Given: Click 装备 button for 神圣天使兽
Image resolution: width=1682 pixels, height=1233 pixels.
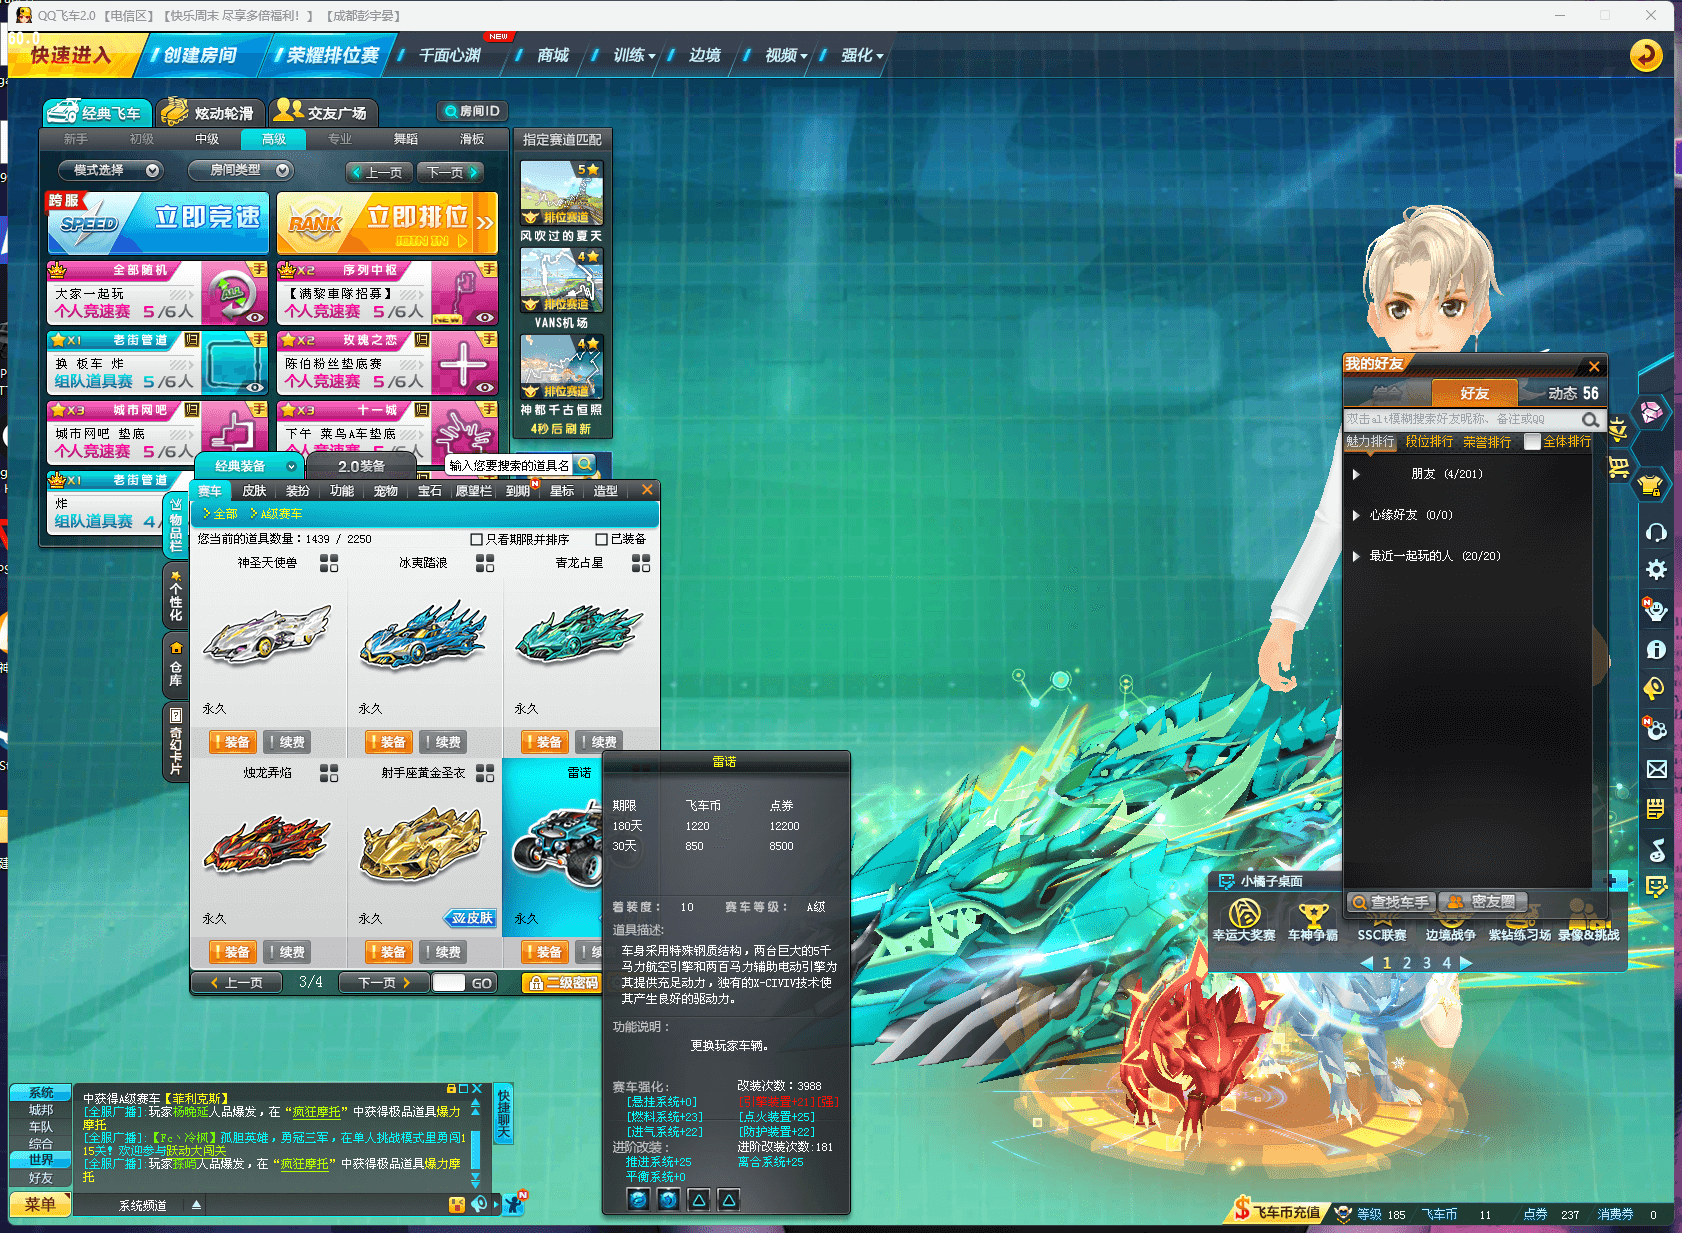Looking at the screenshot, I should pyautogui.click(x=231, y=742).
